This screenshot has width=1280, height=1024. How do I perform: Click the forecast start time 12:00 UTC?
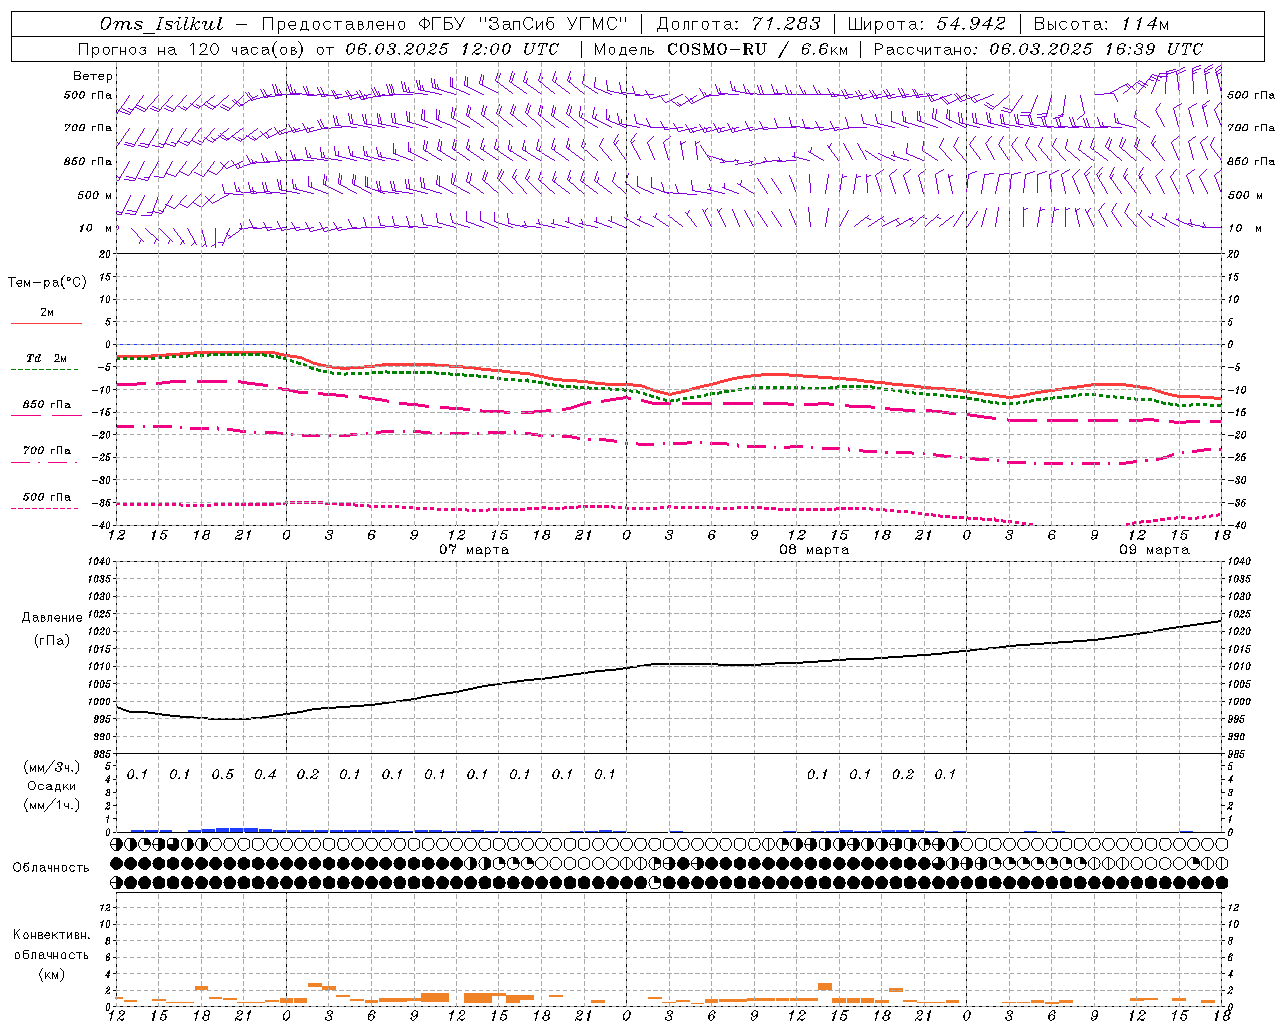(x=509, y=49)
